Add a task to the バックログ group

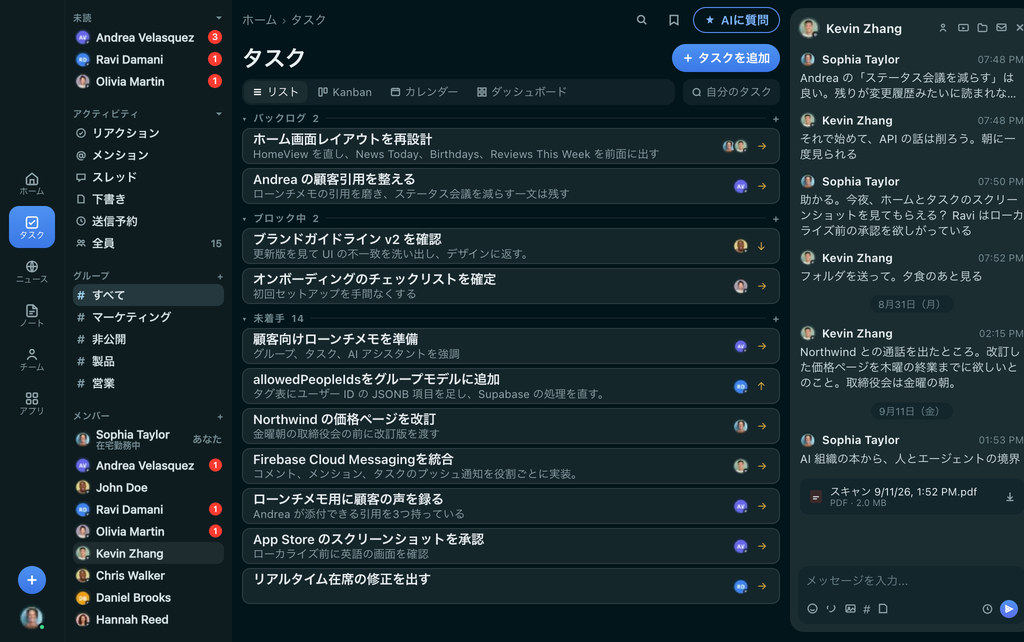pos(775,119)
